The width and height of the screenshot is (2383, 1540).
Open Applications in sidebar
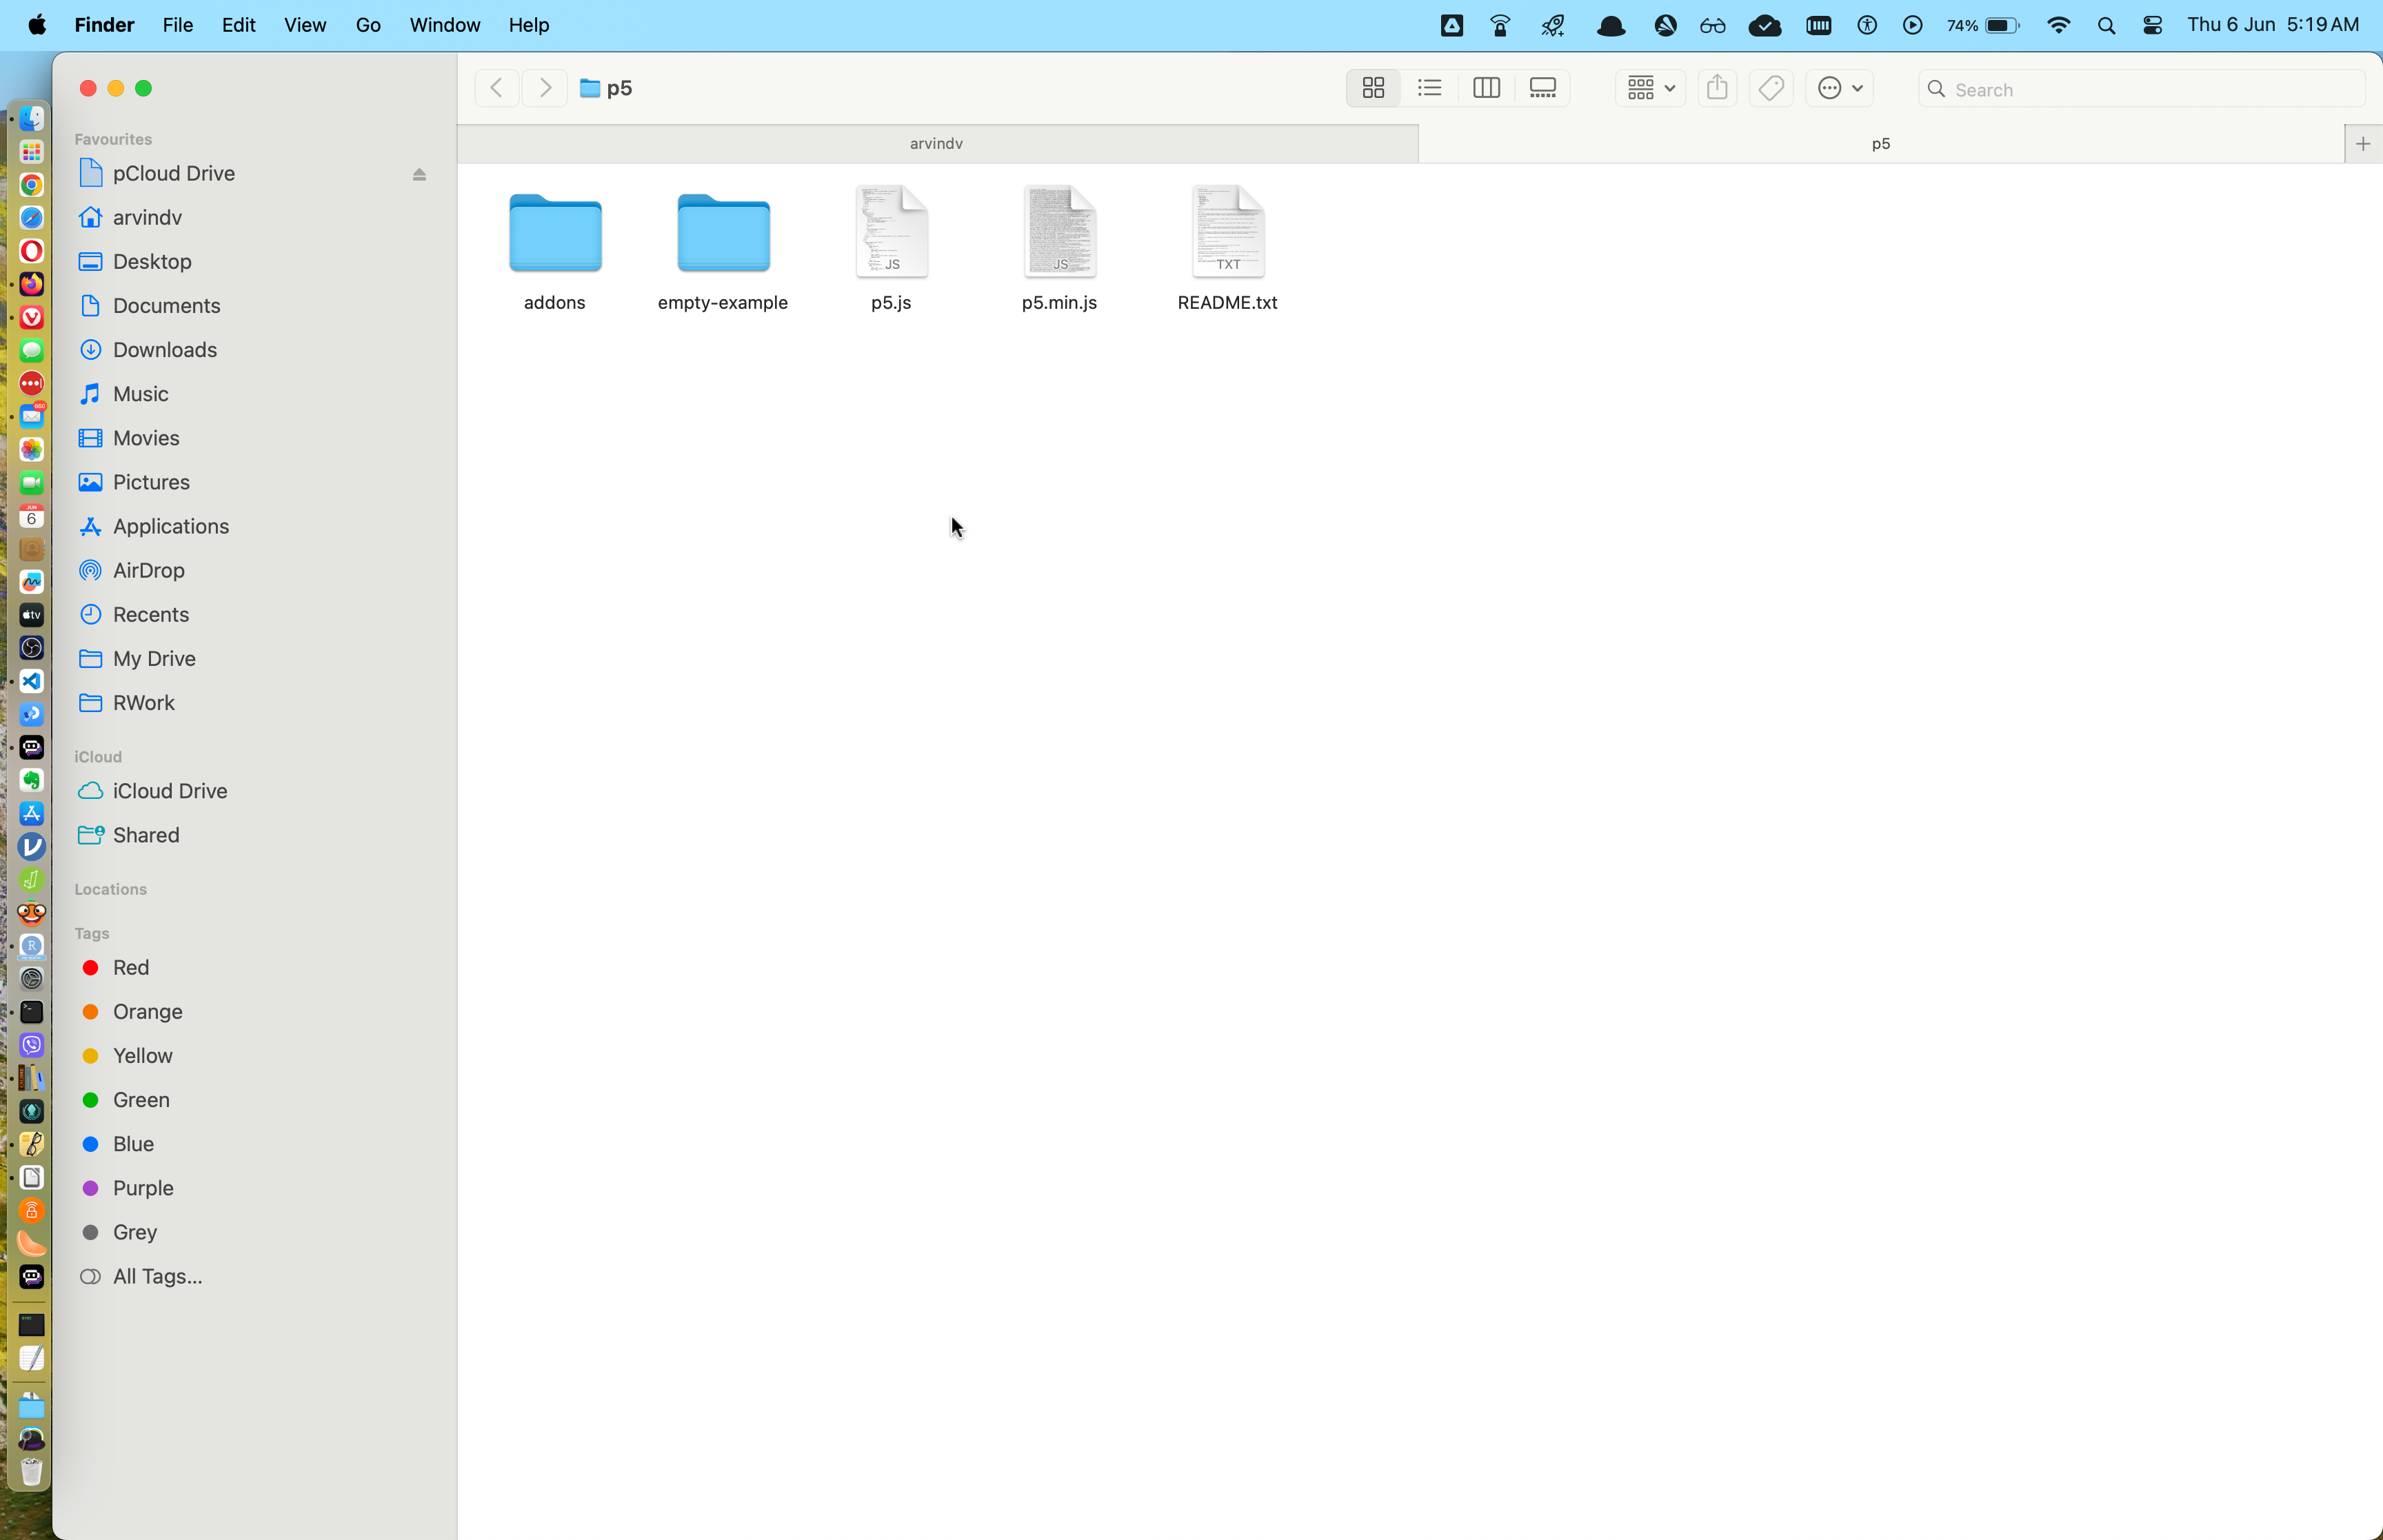171,526
